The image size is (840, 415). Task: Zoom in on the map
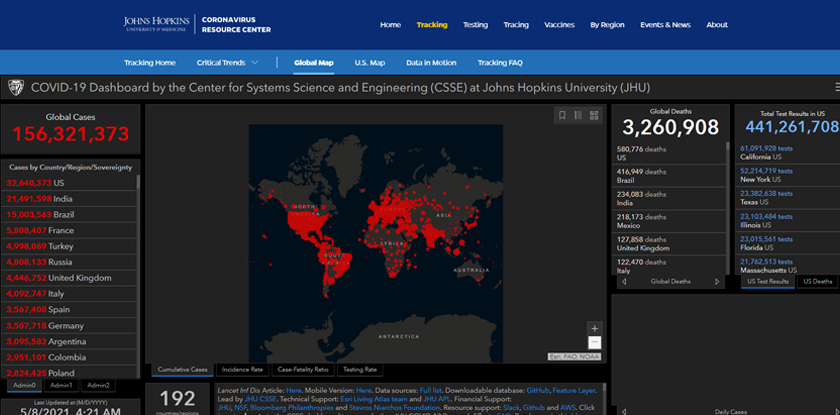(595, 328)
